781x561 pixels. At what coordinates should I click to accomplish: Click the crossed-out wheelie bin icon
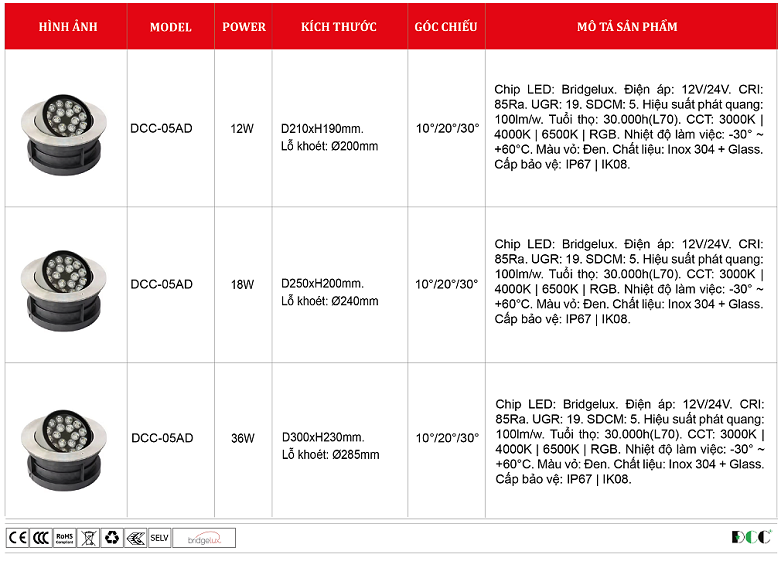pos(87,538)
